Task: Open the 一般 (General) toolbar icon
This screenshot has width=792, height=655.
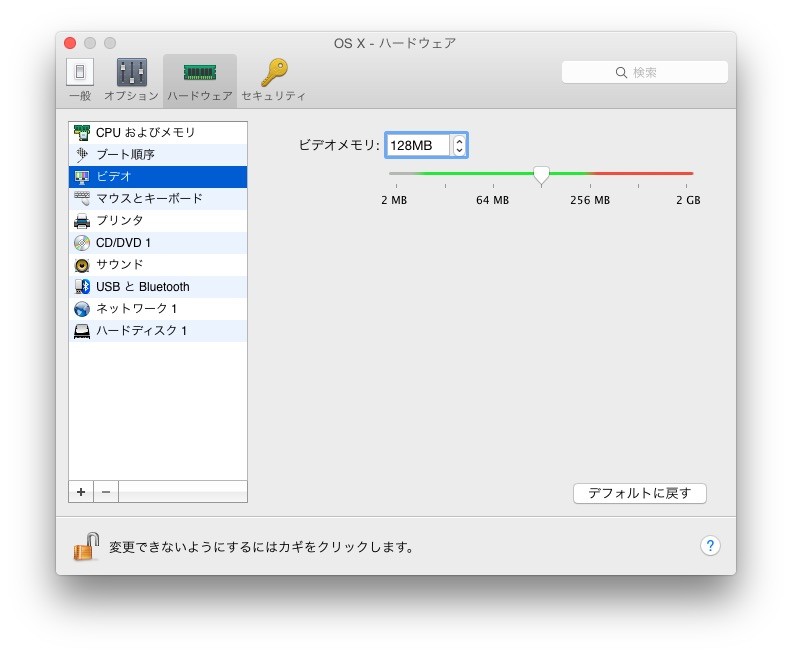Action: [x=80, y=72]
